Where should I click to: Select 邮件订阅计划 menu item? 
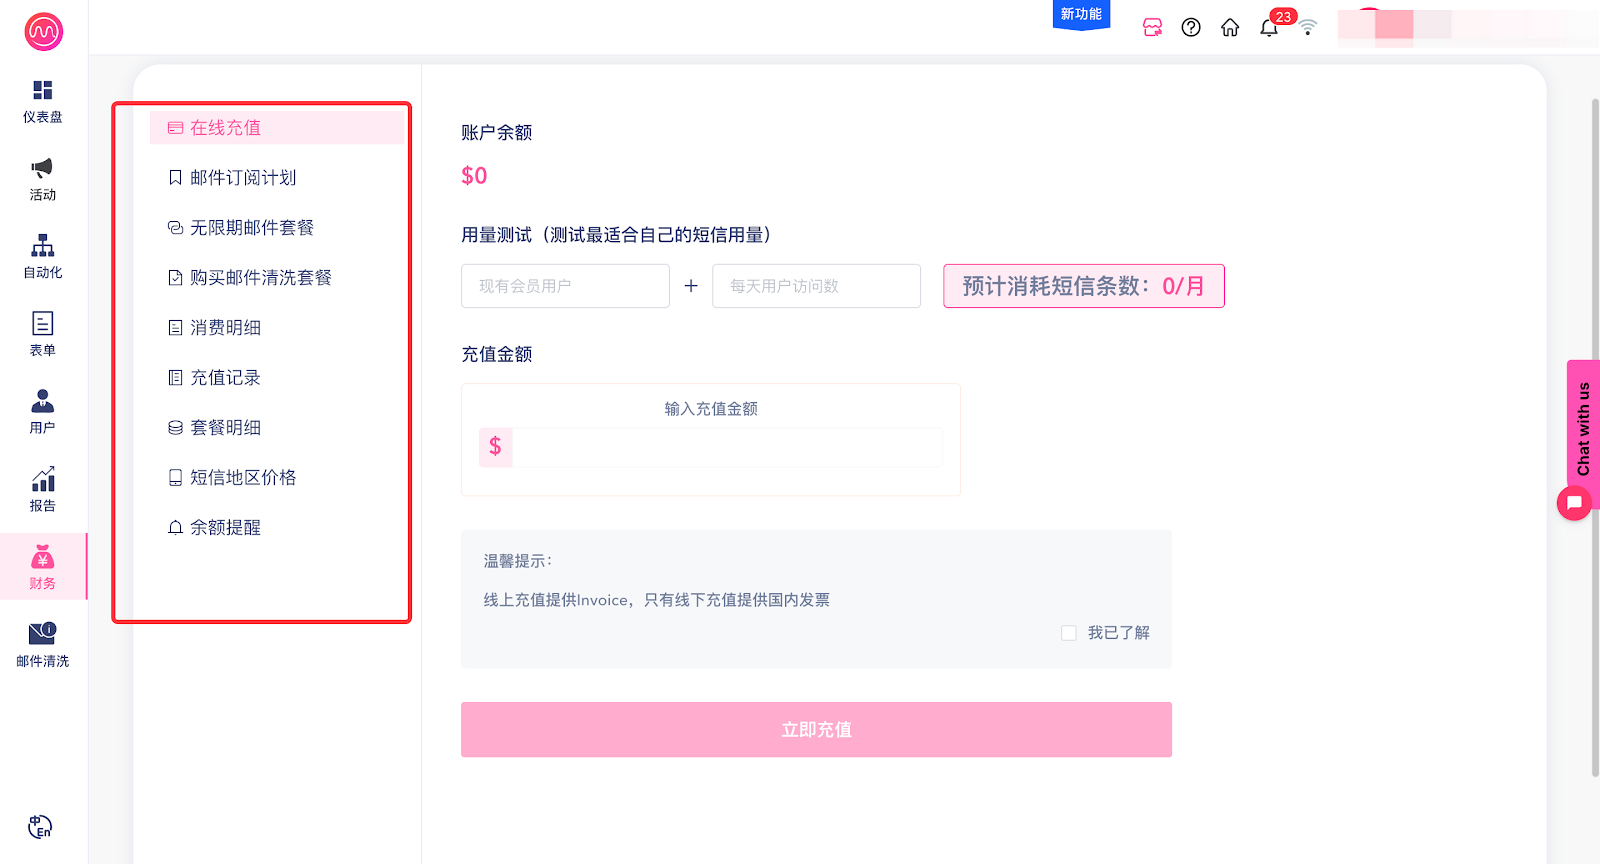pyautogui.click(x=243, y=178)
